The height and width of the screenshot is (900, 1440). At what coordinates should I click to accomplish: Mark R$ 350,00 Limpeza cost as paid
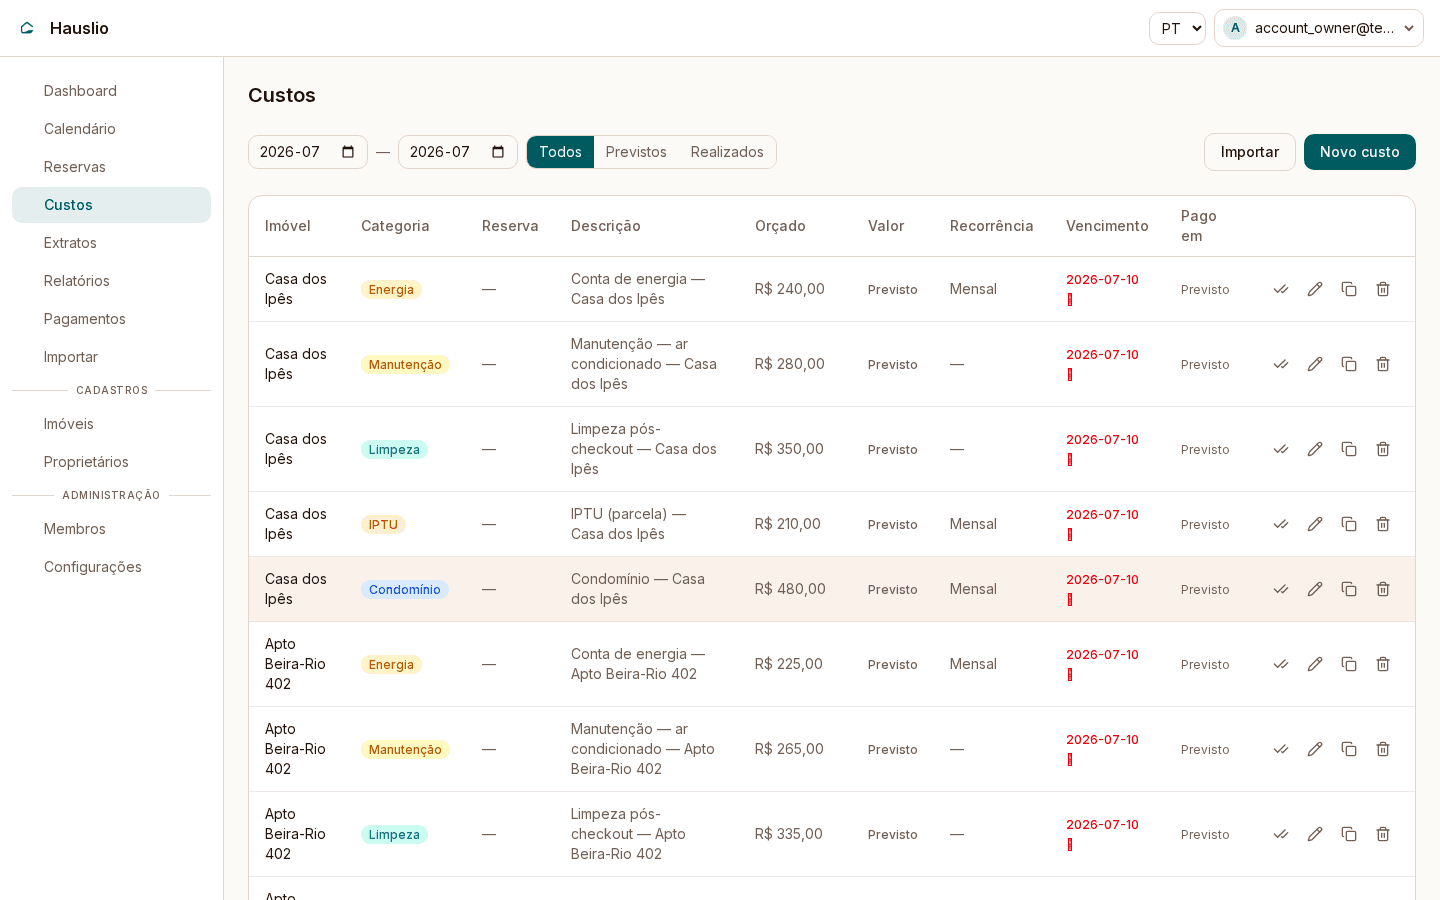(x=1281, y=449)
